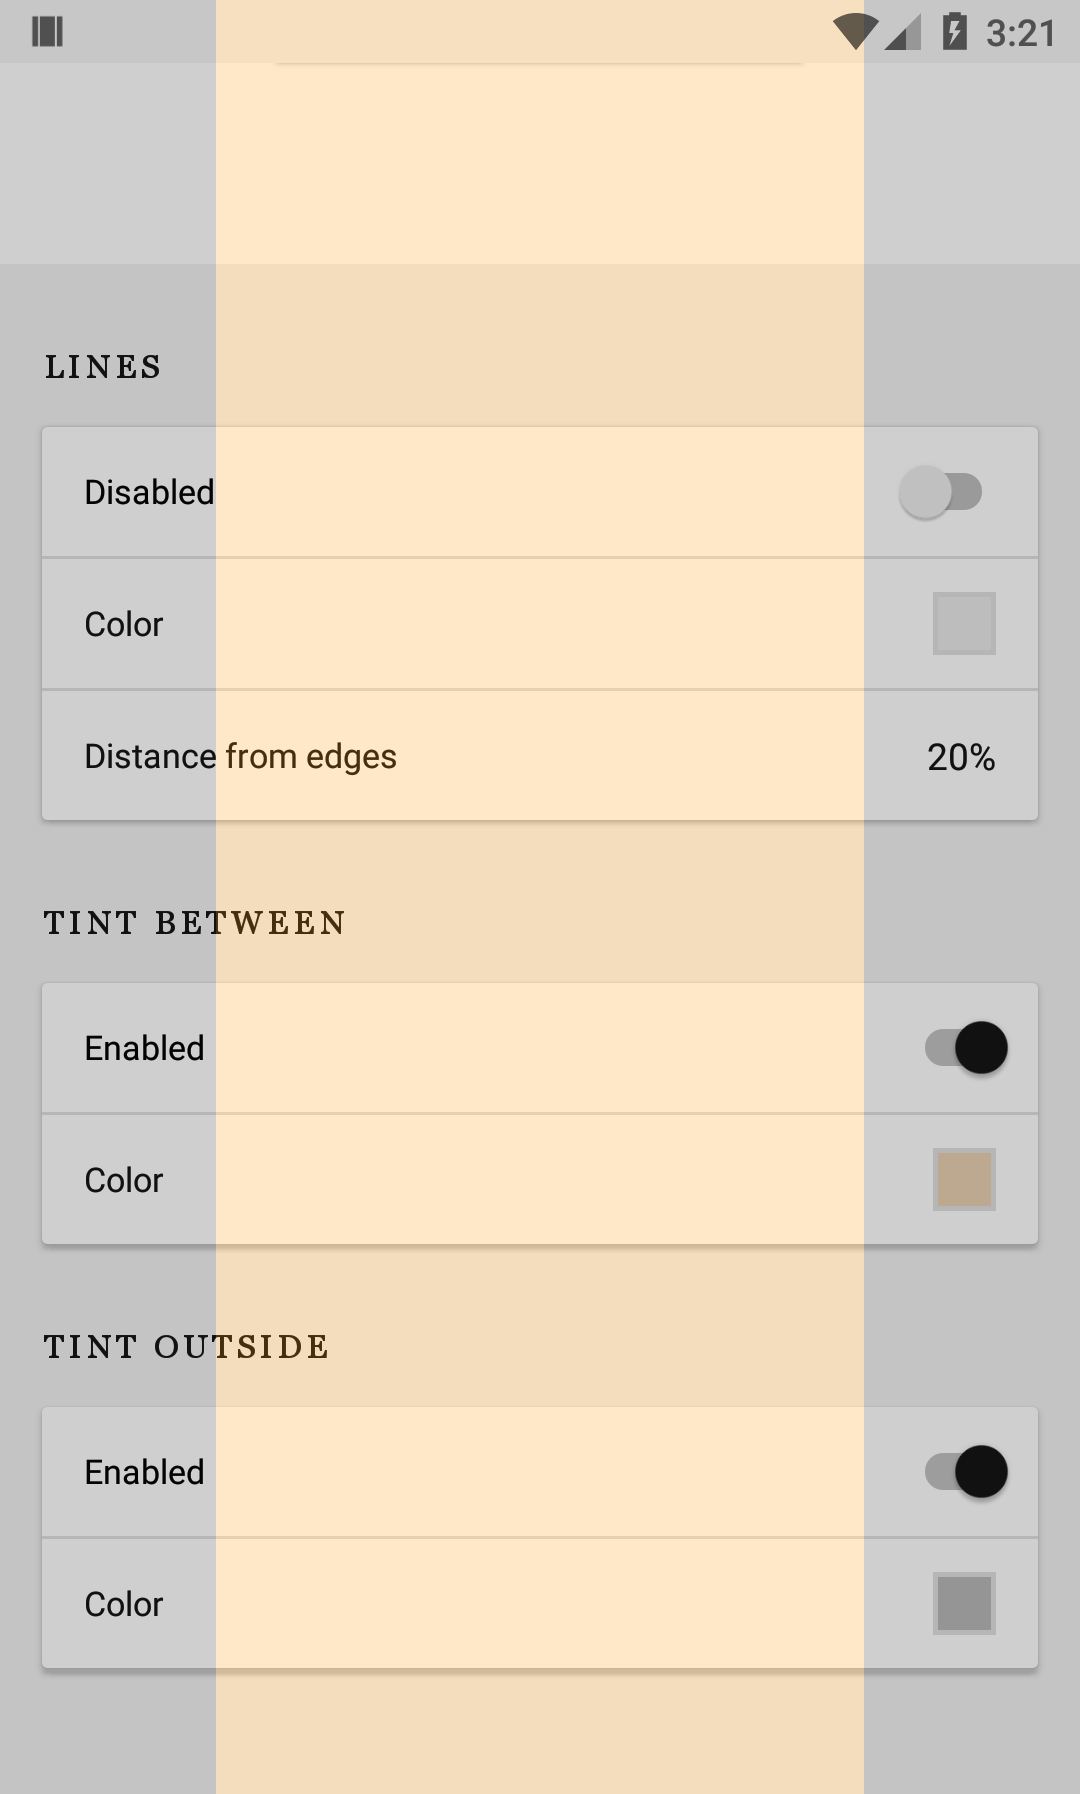Tap the battery charging icon
This screenshot has height=1794, width=1080.
[x=954, y=32]
